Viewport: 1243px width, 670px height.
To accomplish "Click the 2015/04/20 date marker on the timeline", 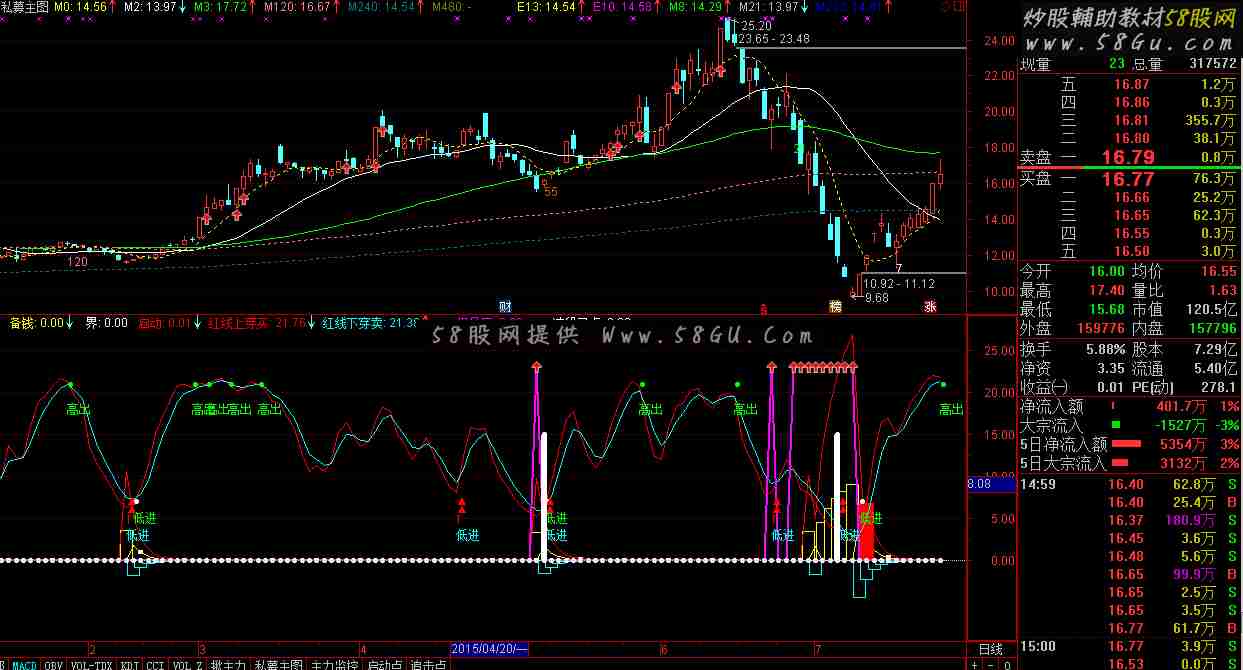I will [490, 648].
